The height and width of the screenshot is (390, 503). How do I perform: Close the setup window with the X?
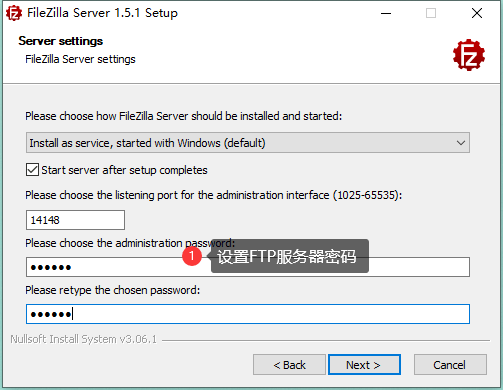(477, 13)
